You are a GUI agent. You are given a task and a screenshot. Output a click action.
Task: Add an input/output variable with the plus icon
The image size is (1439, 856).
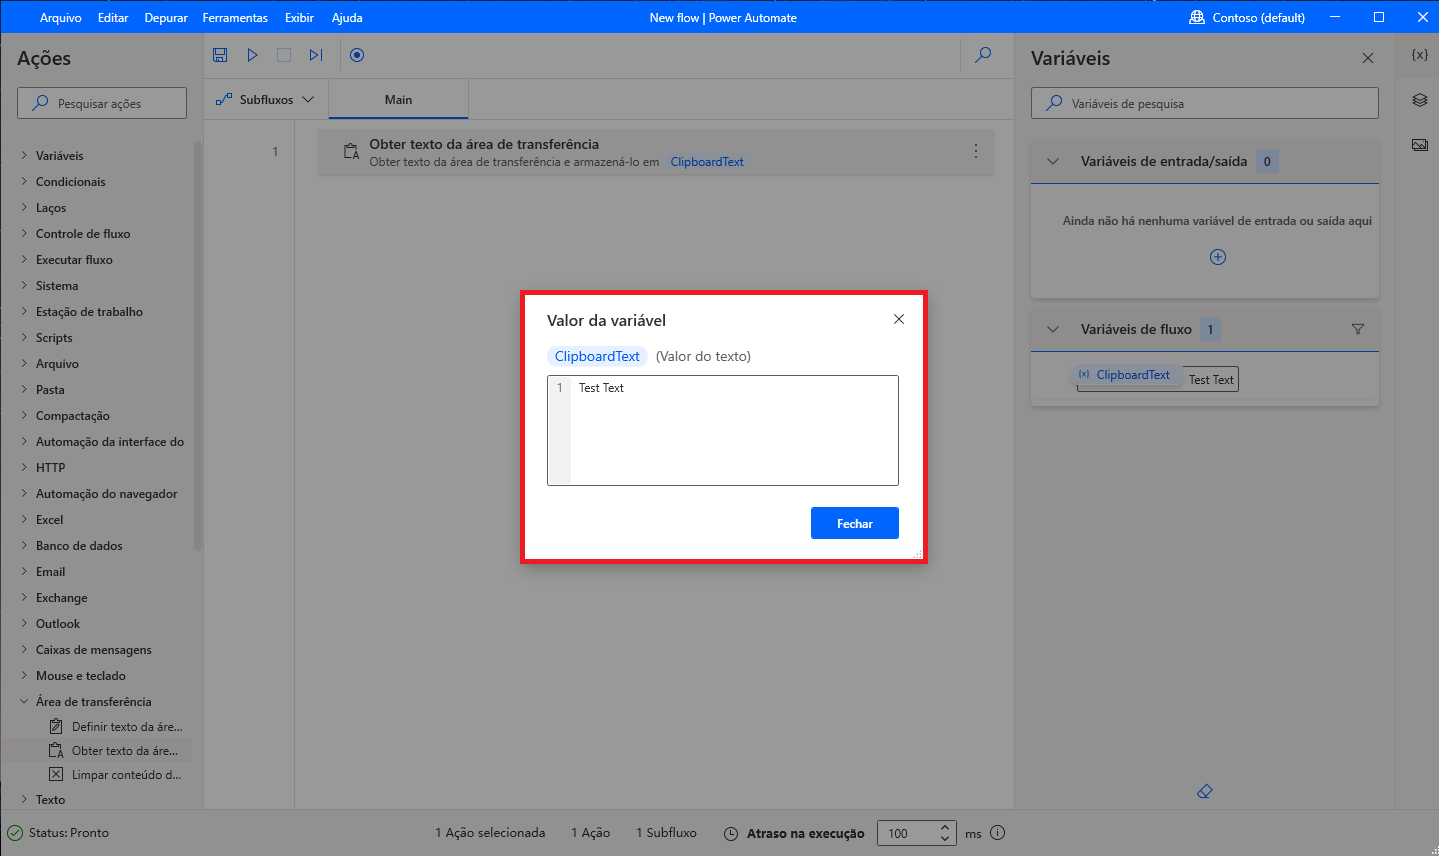click(x=1217, y=257)
